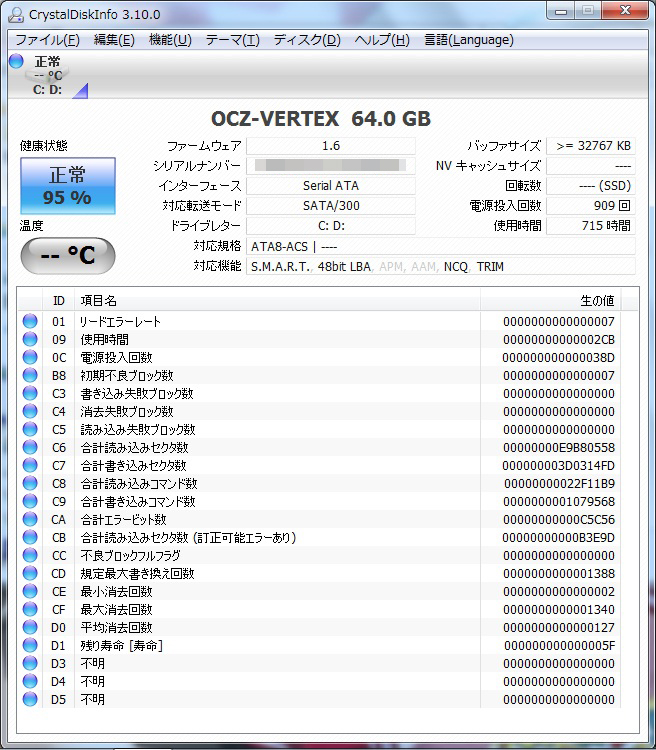Screen dimensions: 656x750
Task: Click status orb for C7 合計書き込みセクタ数
Action: coord(30,465)
